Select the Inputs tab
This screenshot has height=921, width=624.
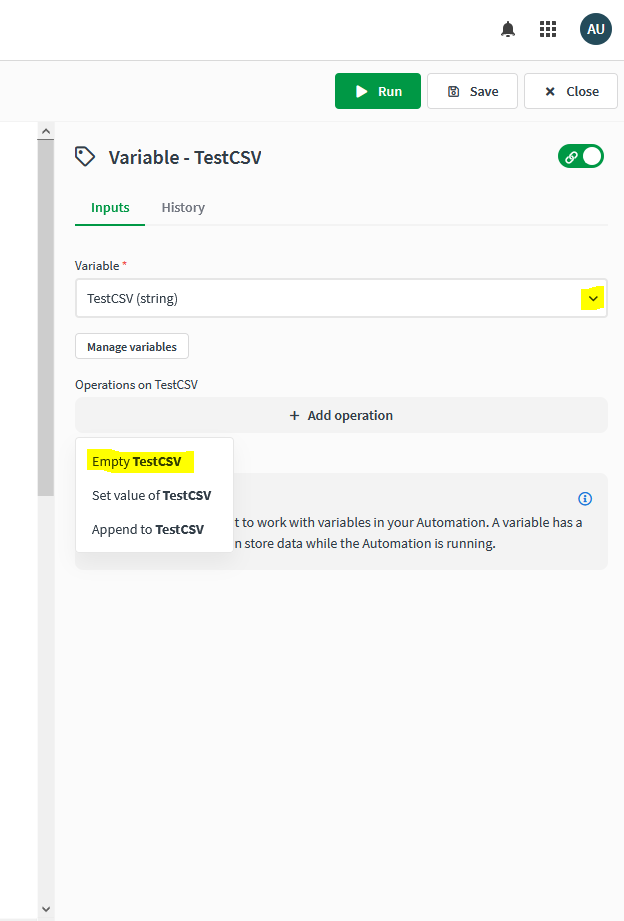click(110, 208)
